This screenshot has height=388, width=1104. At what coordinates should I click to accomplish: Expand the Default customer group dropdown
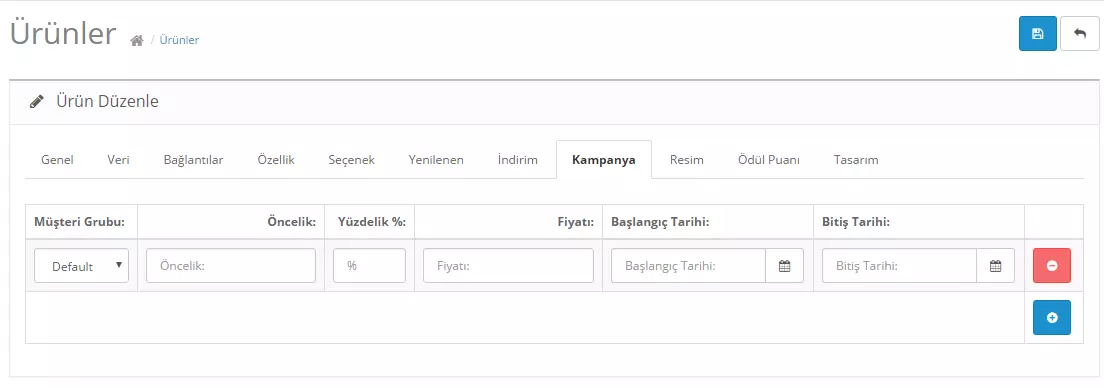[81, 266]
